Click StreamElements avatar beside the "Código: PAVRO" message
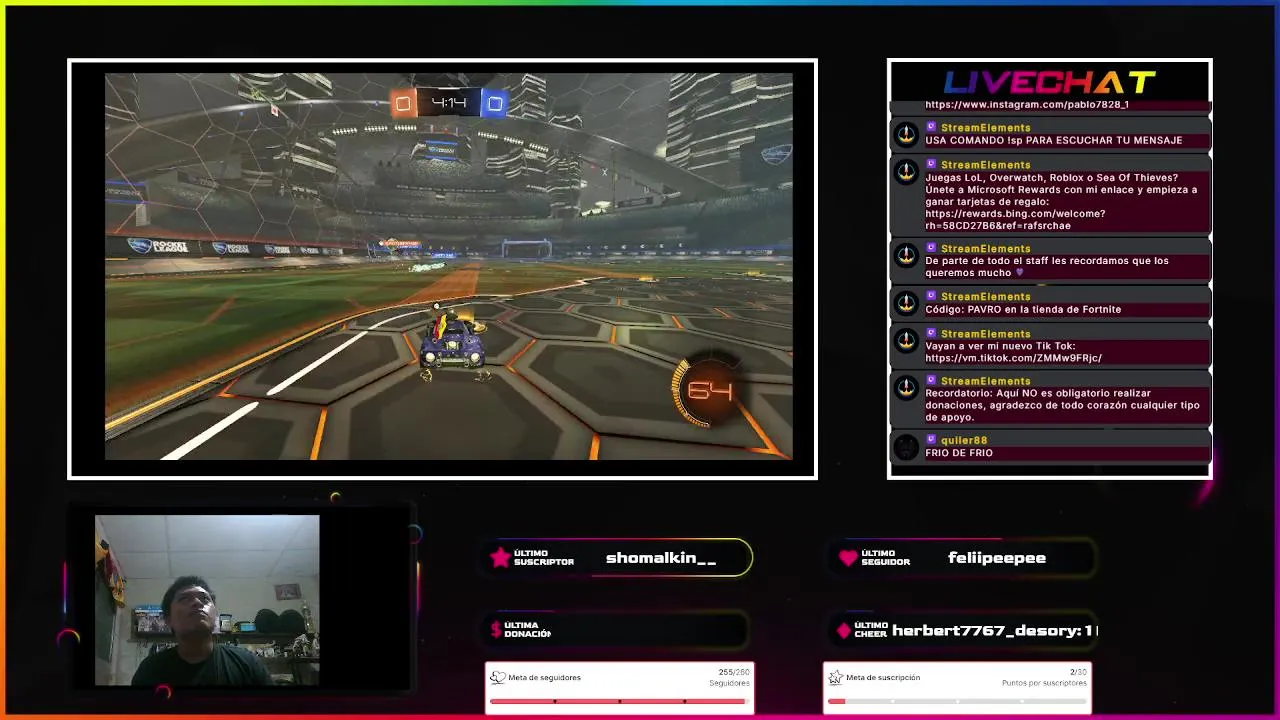The height and width of the screenshot is (720, 1280). point(906,303)
